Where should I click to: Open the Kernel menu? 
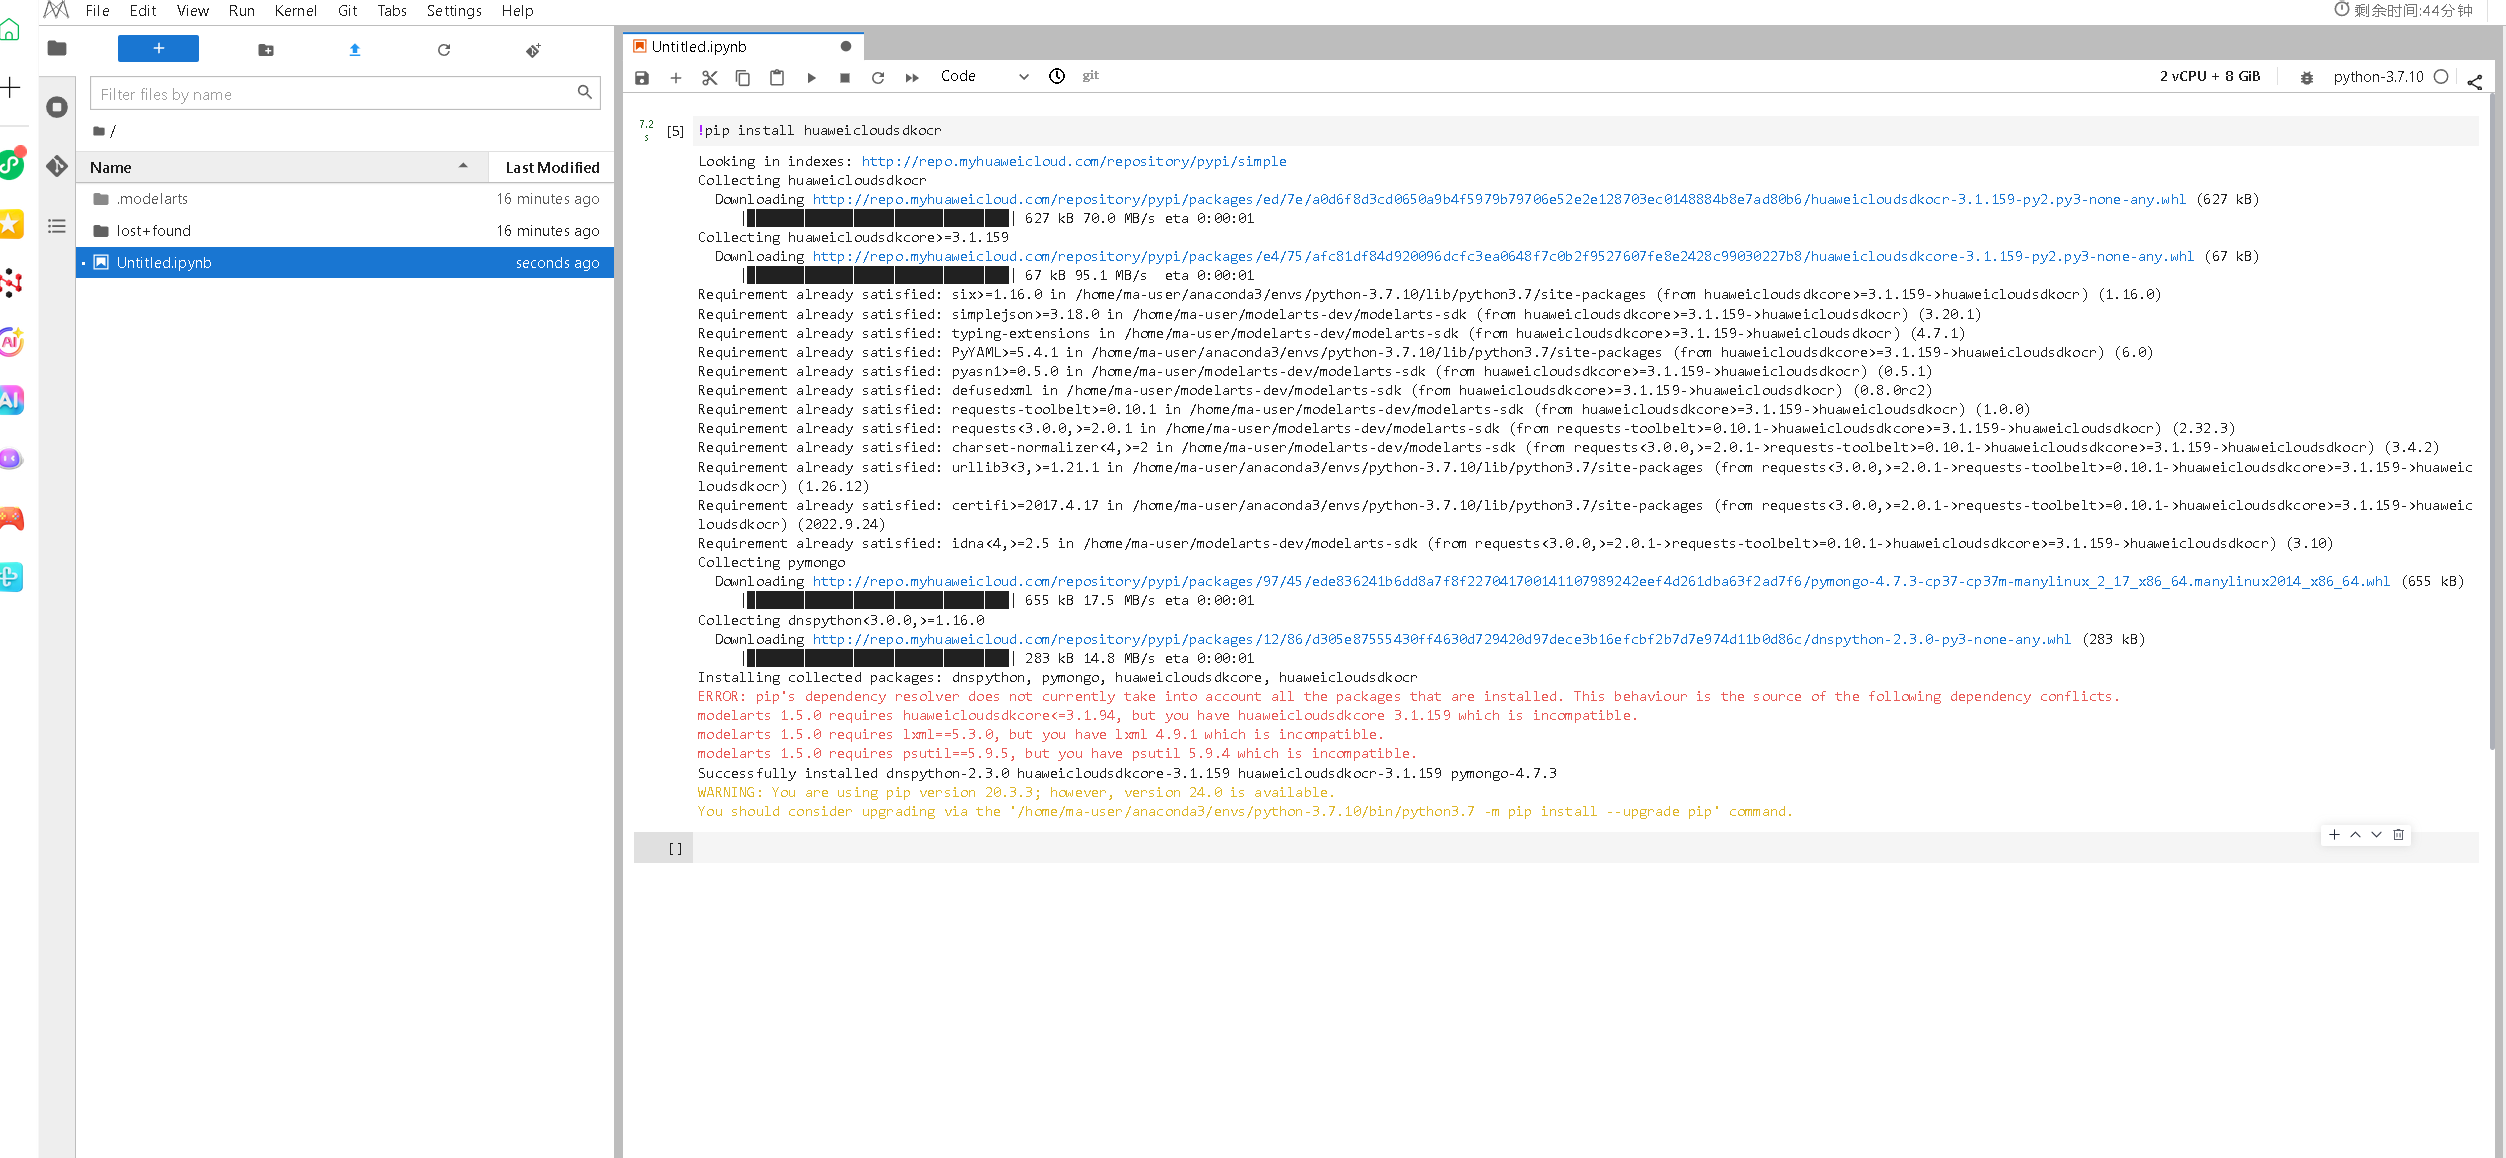(x=295, y=11)
